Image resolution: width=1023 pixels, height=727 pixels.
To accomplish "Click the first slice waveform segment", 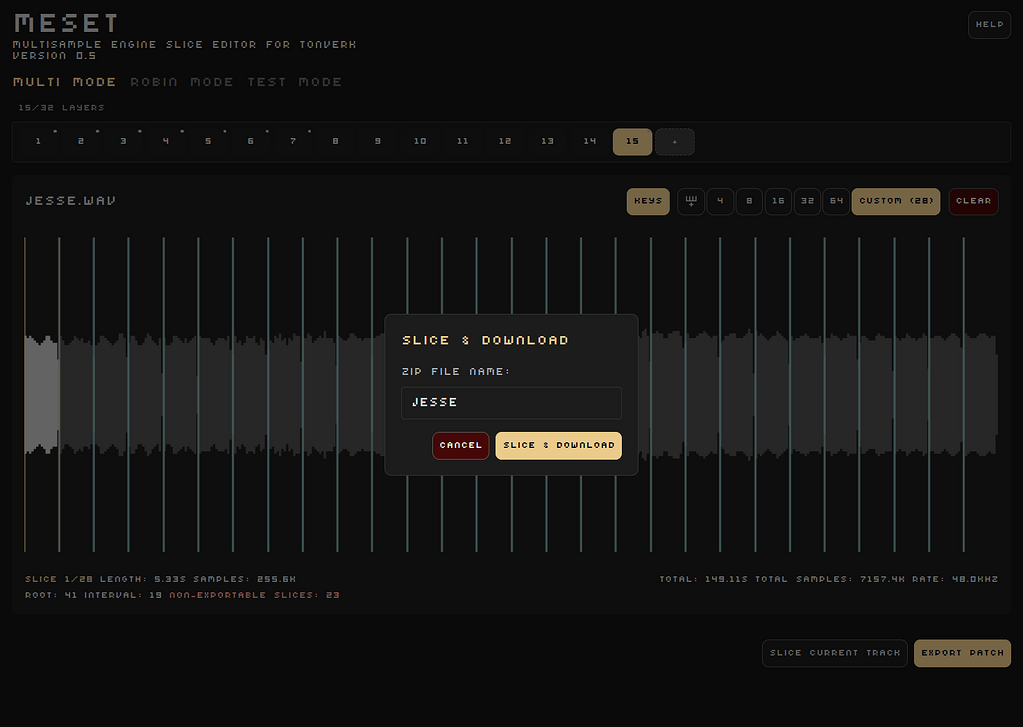I will (x=42, y=395).
